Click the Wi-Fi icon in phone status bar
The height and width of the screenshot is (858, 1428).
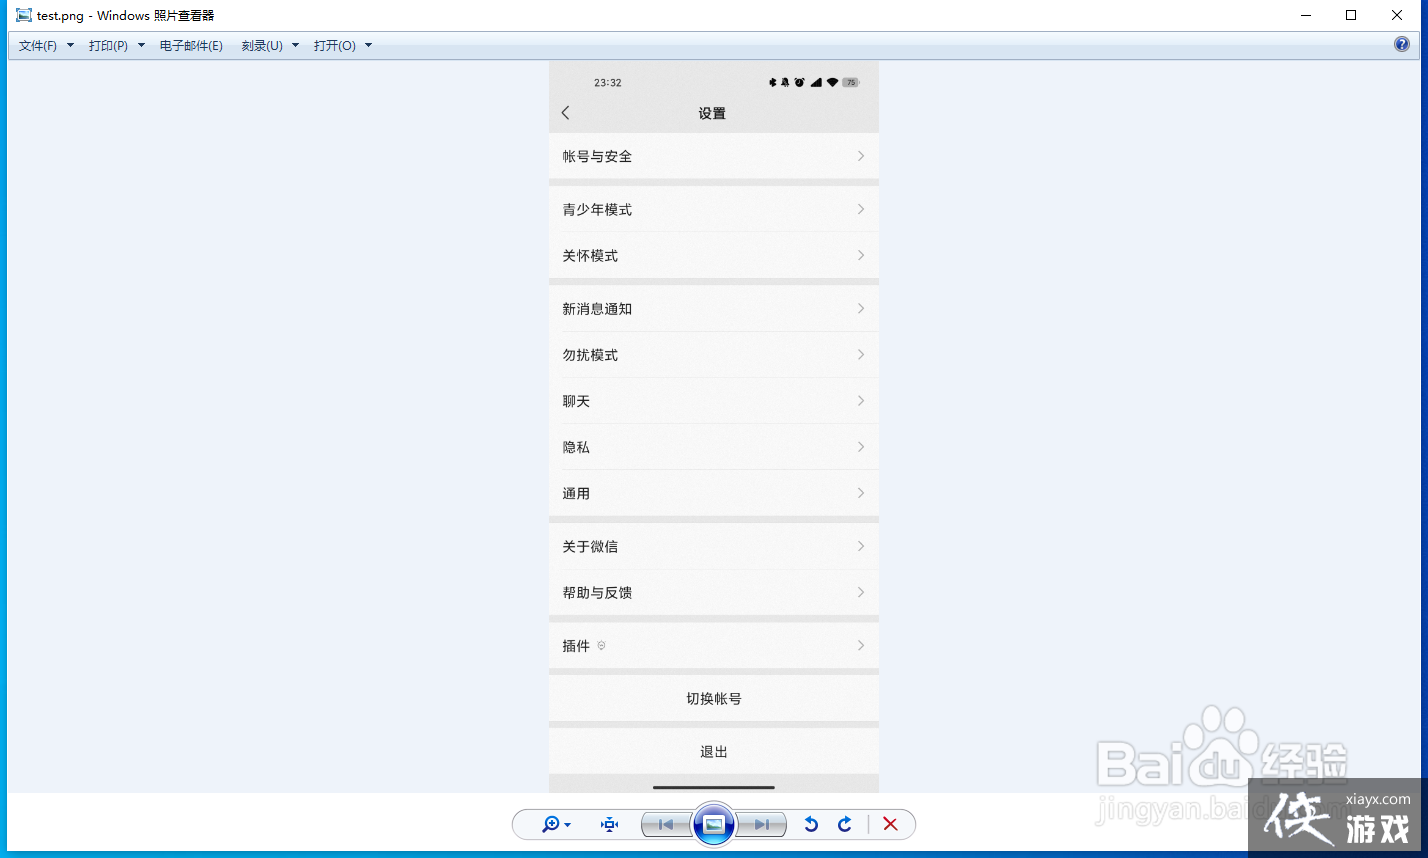coord(832,82)
